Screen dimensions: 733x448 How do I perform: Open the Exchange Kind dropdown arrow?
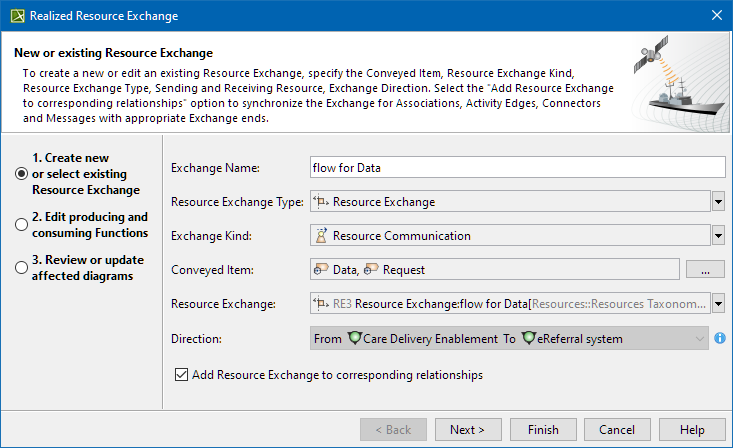point(718,236)
